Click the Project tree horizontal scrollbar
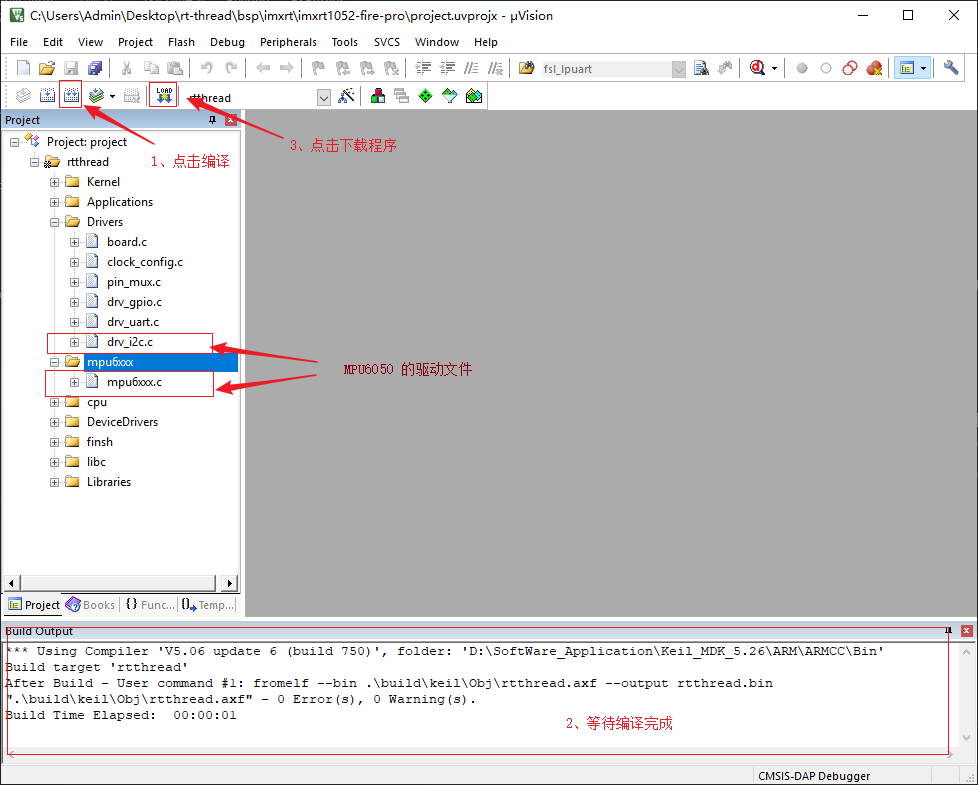 click(120, 583)
